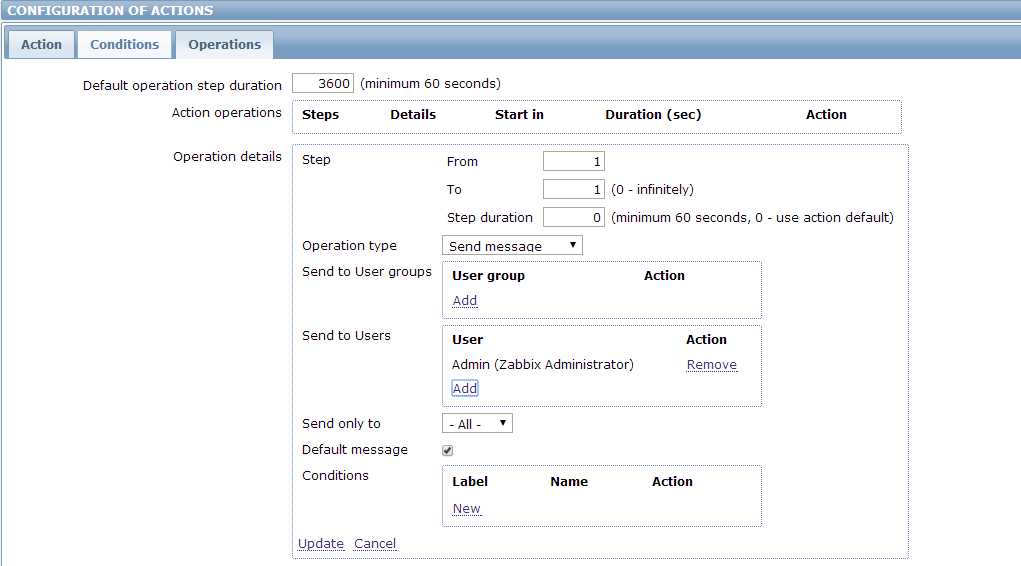
Task: Click the (0 - infinitely) hint text
Action: click(x=652, y=190)
